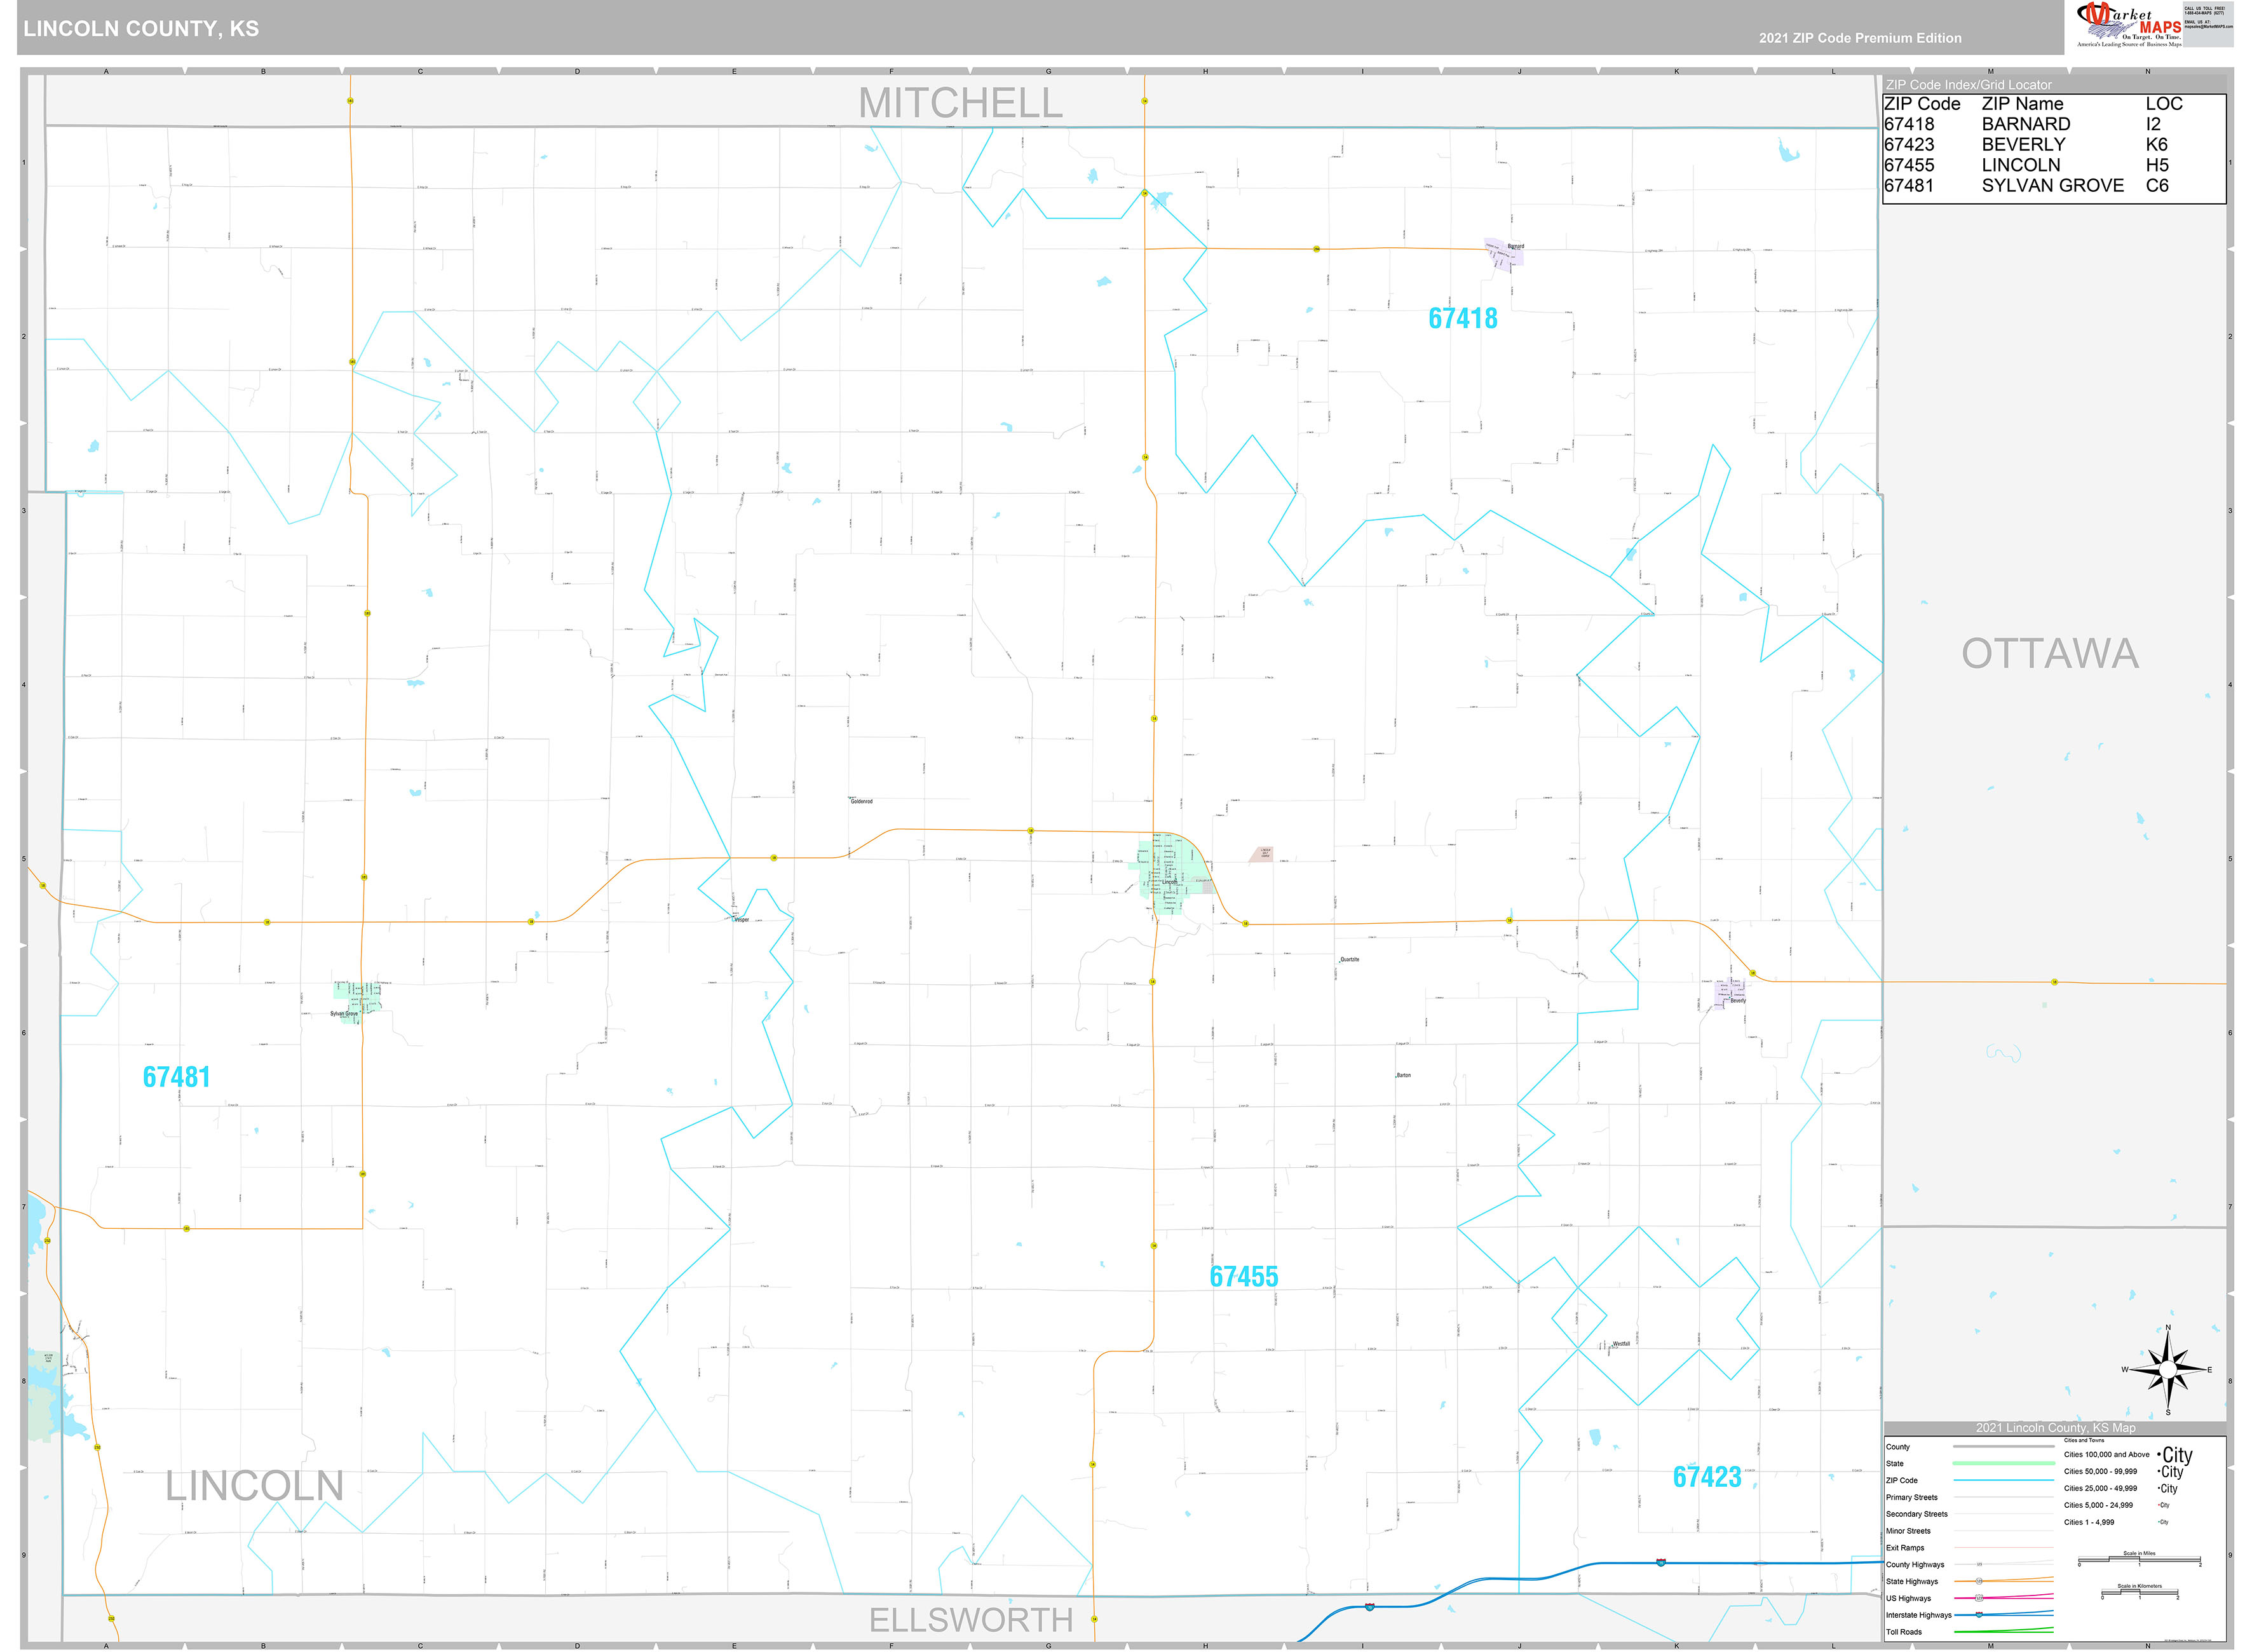Select the BARNARD row in the ZIP index
The height and width of the screenshot is (1652, 2245).
point(2025,124)
